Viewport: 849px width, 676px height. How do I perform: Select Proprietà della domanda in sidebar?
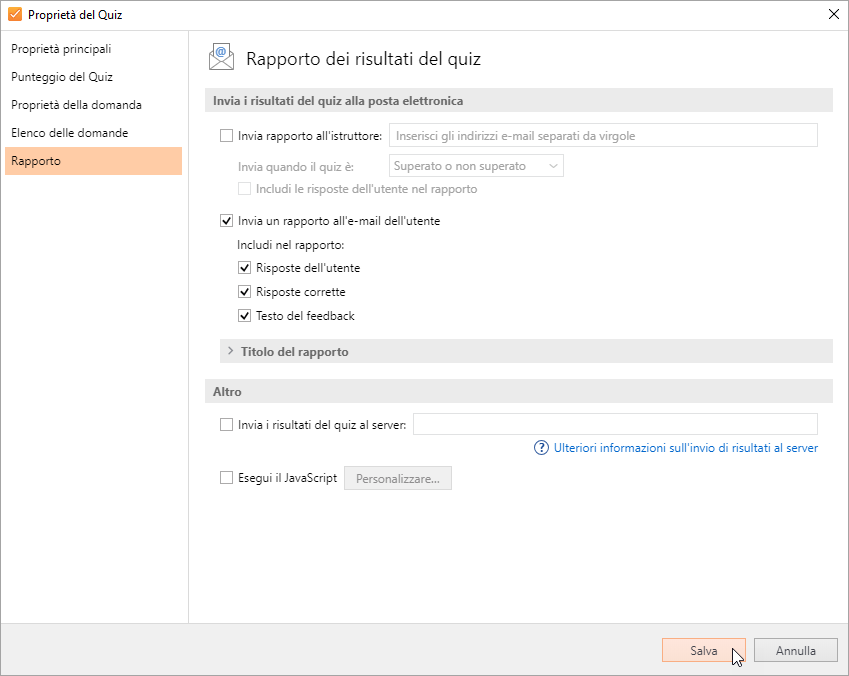(76, 105)
